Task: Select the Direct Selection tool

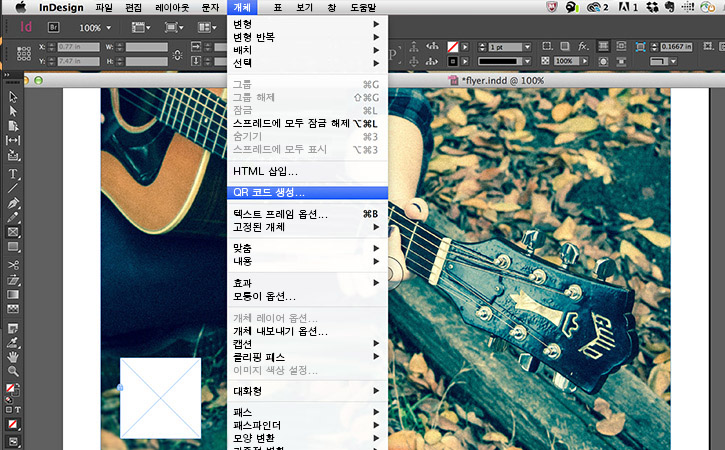Action: (x=13, y=111)
